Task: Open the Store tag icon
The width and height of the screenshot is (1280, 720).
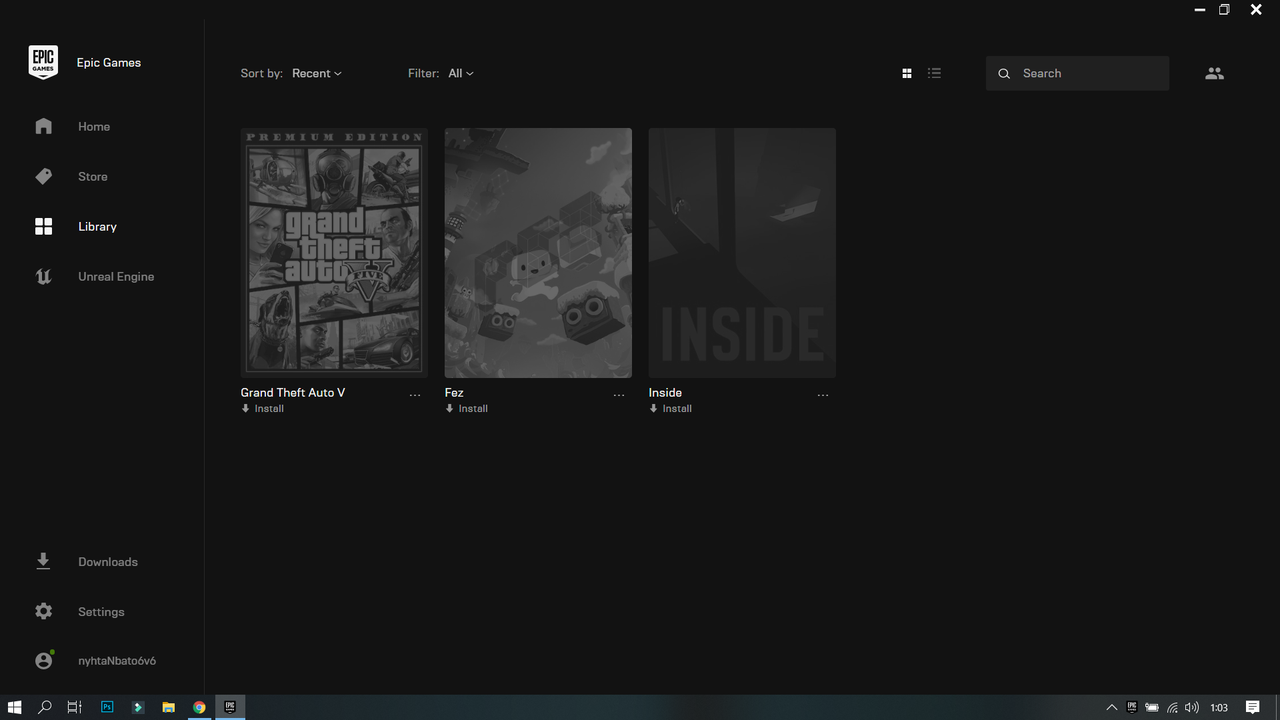Action: coord(43,176)
